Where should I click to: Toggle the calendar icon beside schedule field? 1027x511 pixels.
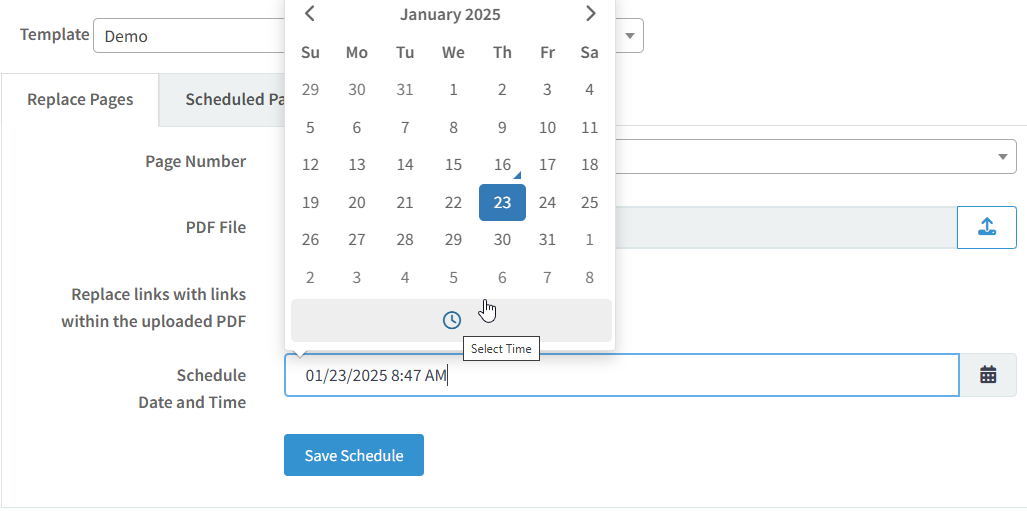click(988, 375)
